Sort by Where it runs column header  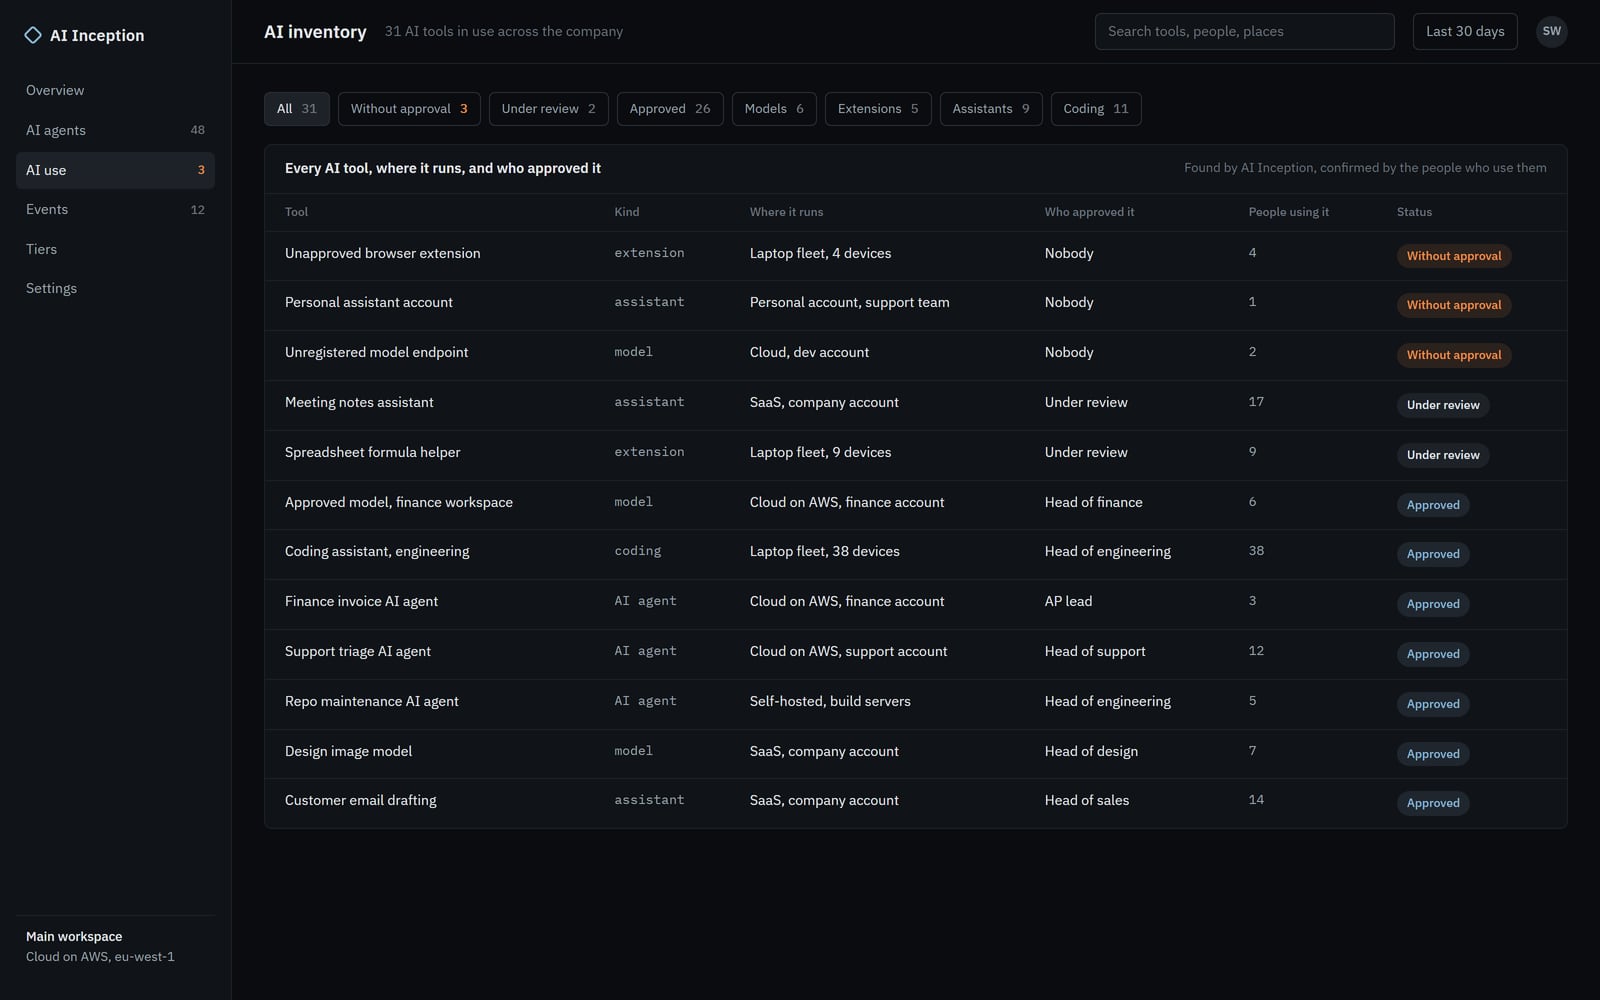tap(786, 212)
